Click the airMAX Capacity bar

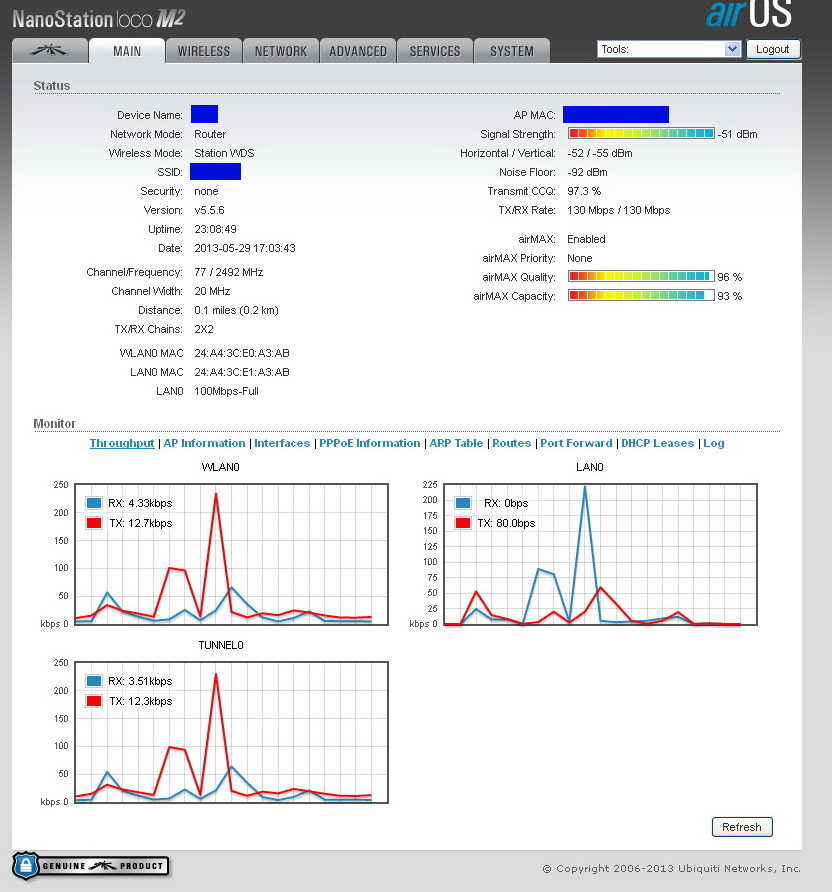click(x=641, y=296)
